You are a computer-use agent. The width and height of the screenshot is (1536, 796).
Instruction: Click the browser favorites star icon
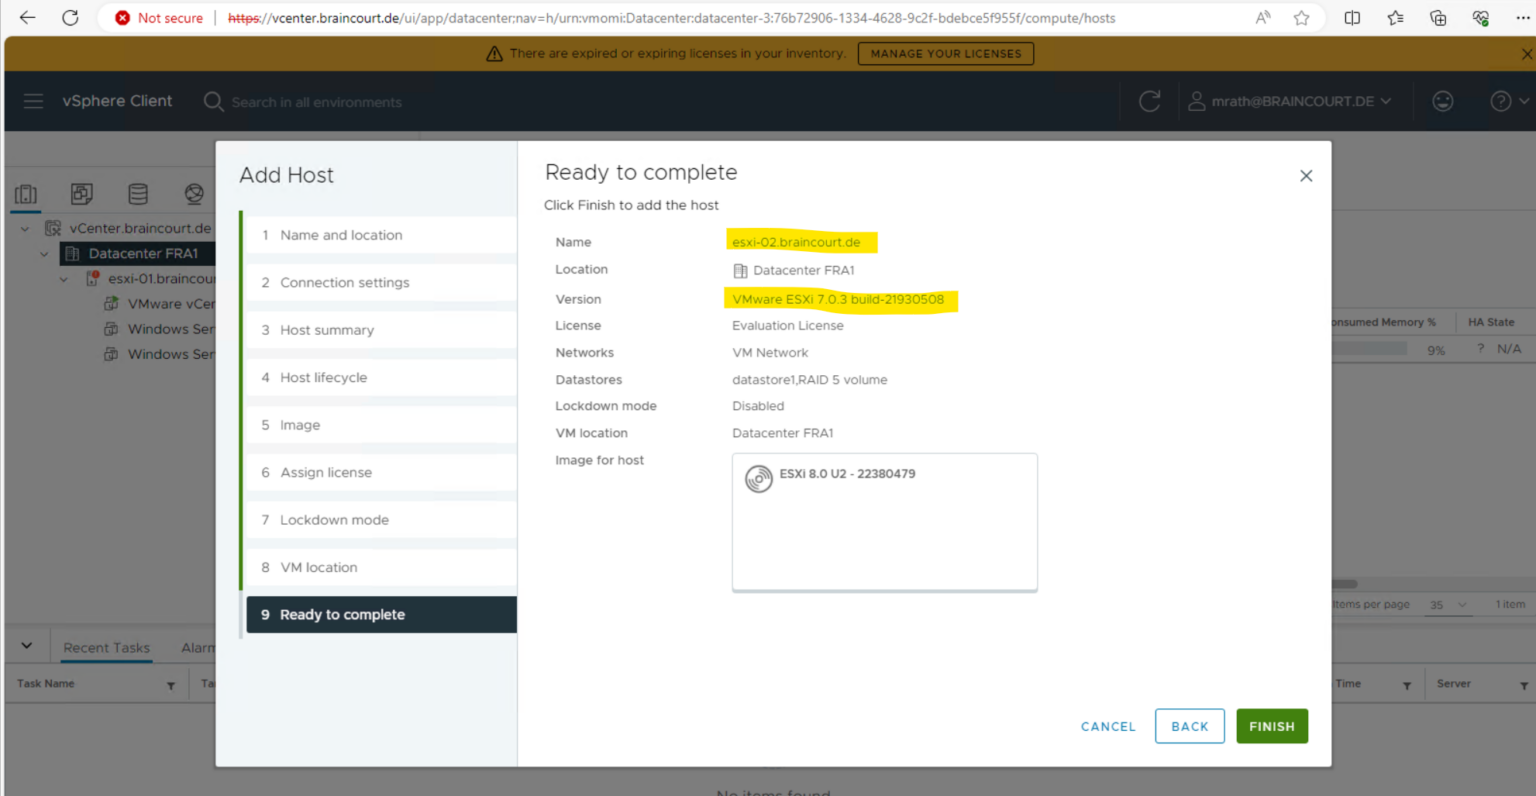tap(1300, 17)
